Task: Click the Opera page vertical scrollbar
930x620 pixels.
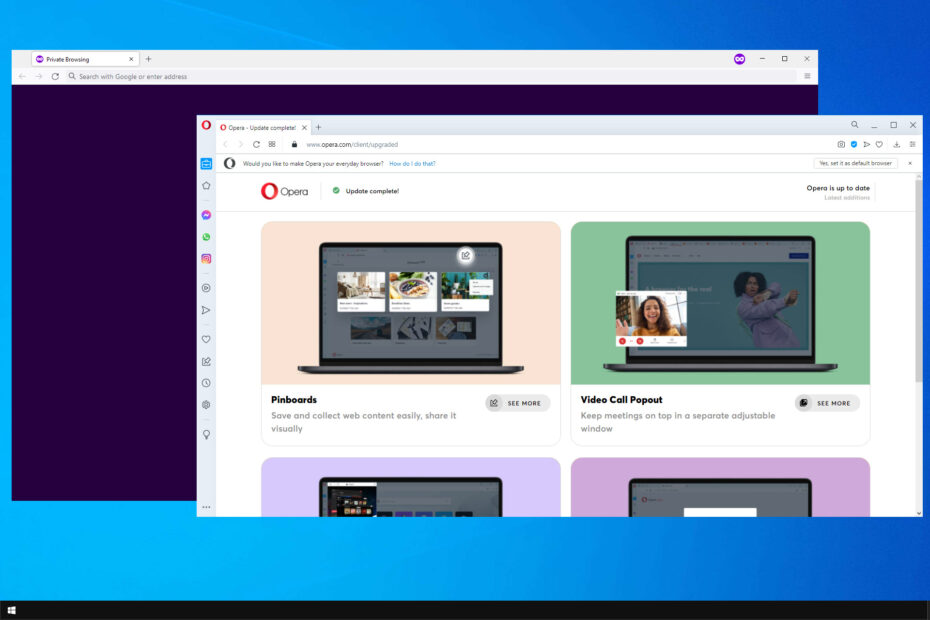Action: (x=919, y=279)
